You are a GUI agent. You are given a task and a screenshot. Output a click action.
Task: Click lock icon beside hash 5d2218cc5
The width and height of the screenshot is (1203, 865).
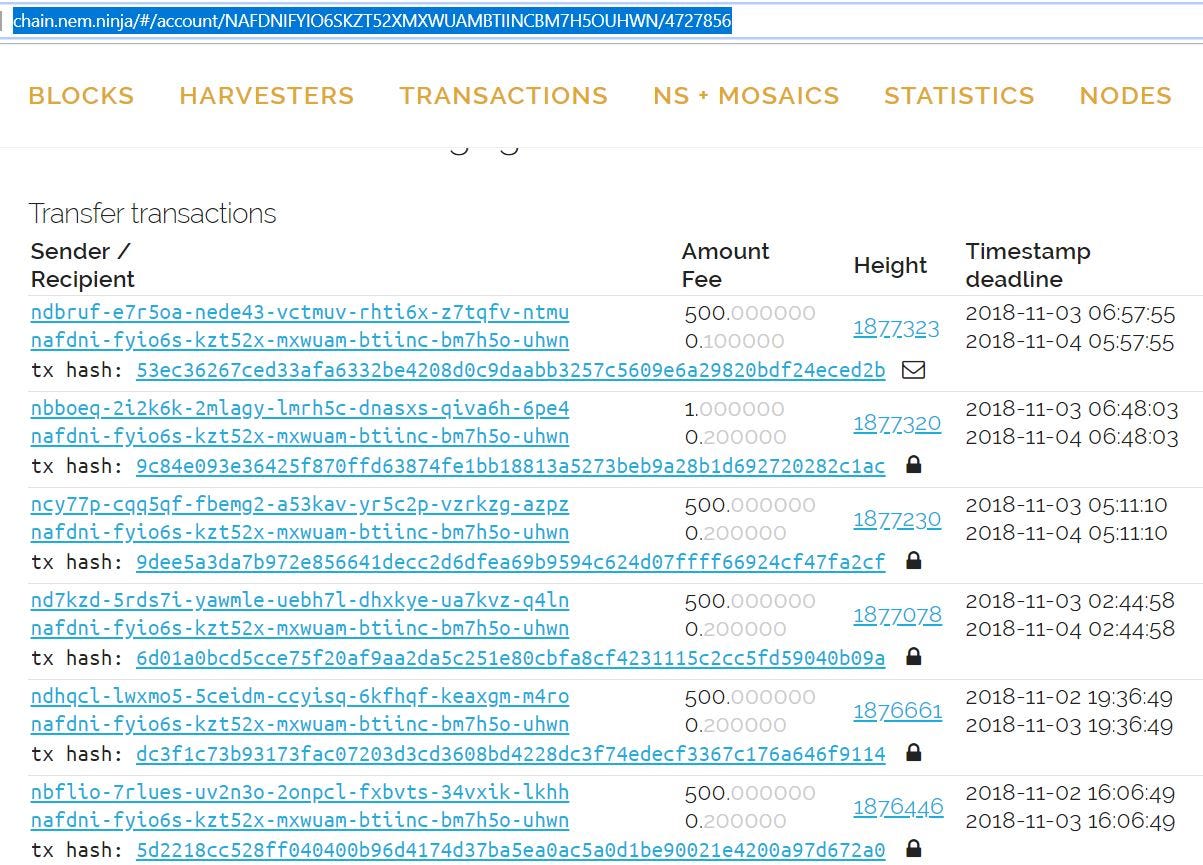pos(913,849)
